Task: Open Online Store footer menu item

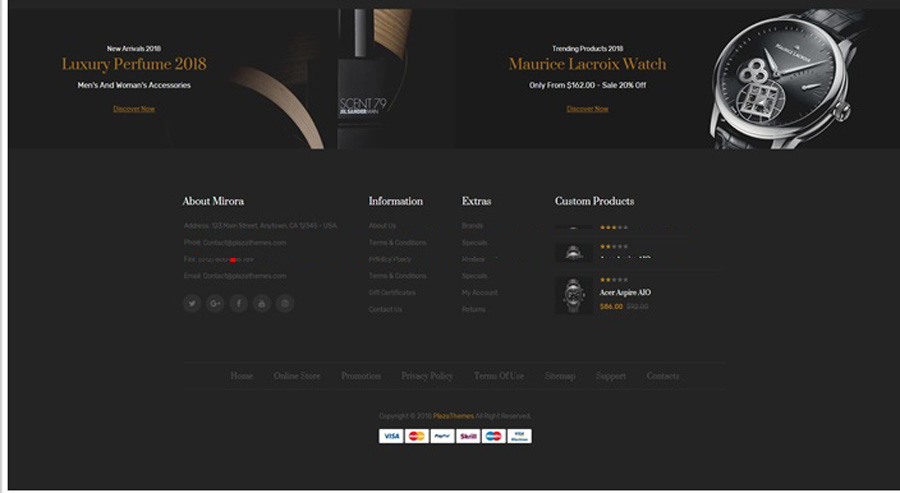Action: coord(297,376)
